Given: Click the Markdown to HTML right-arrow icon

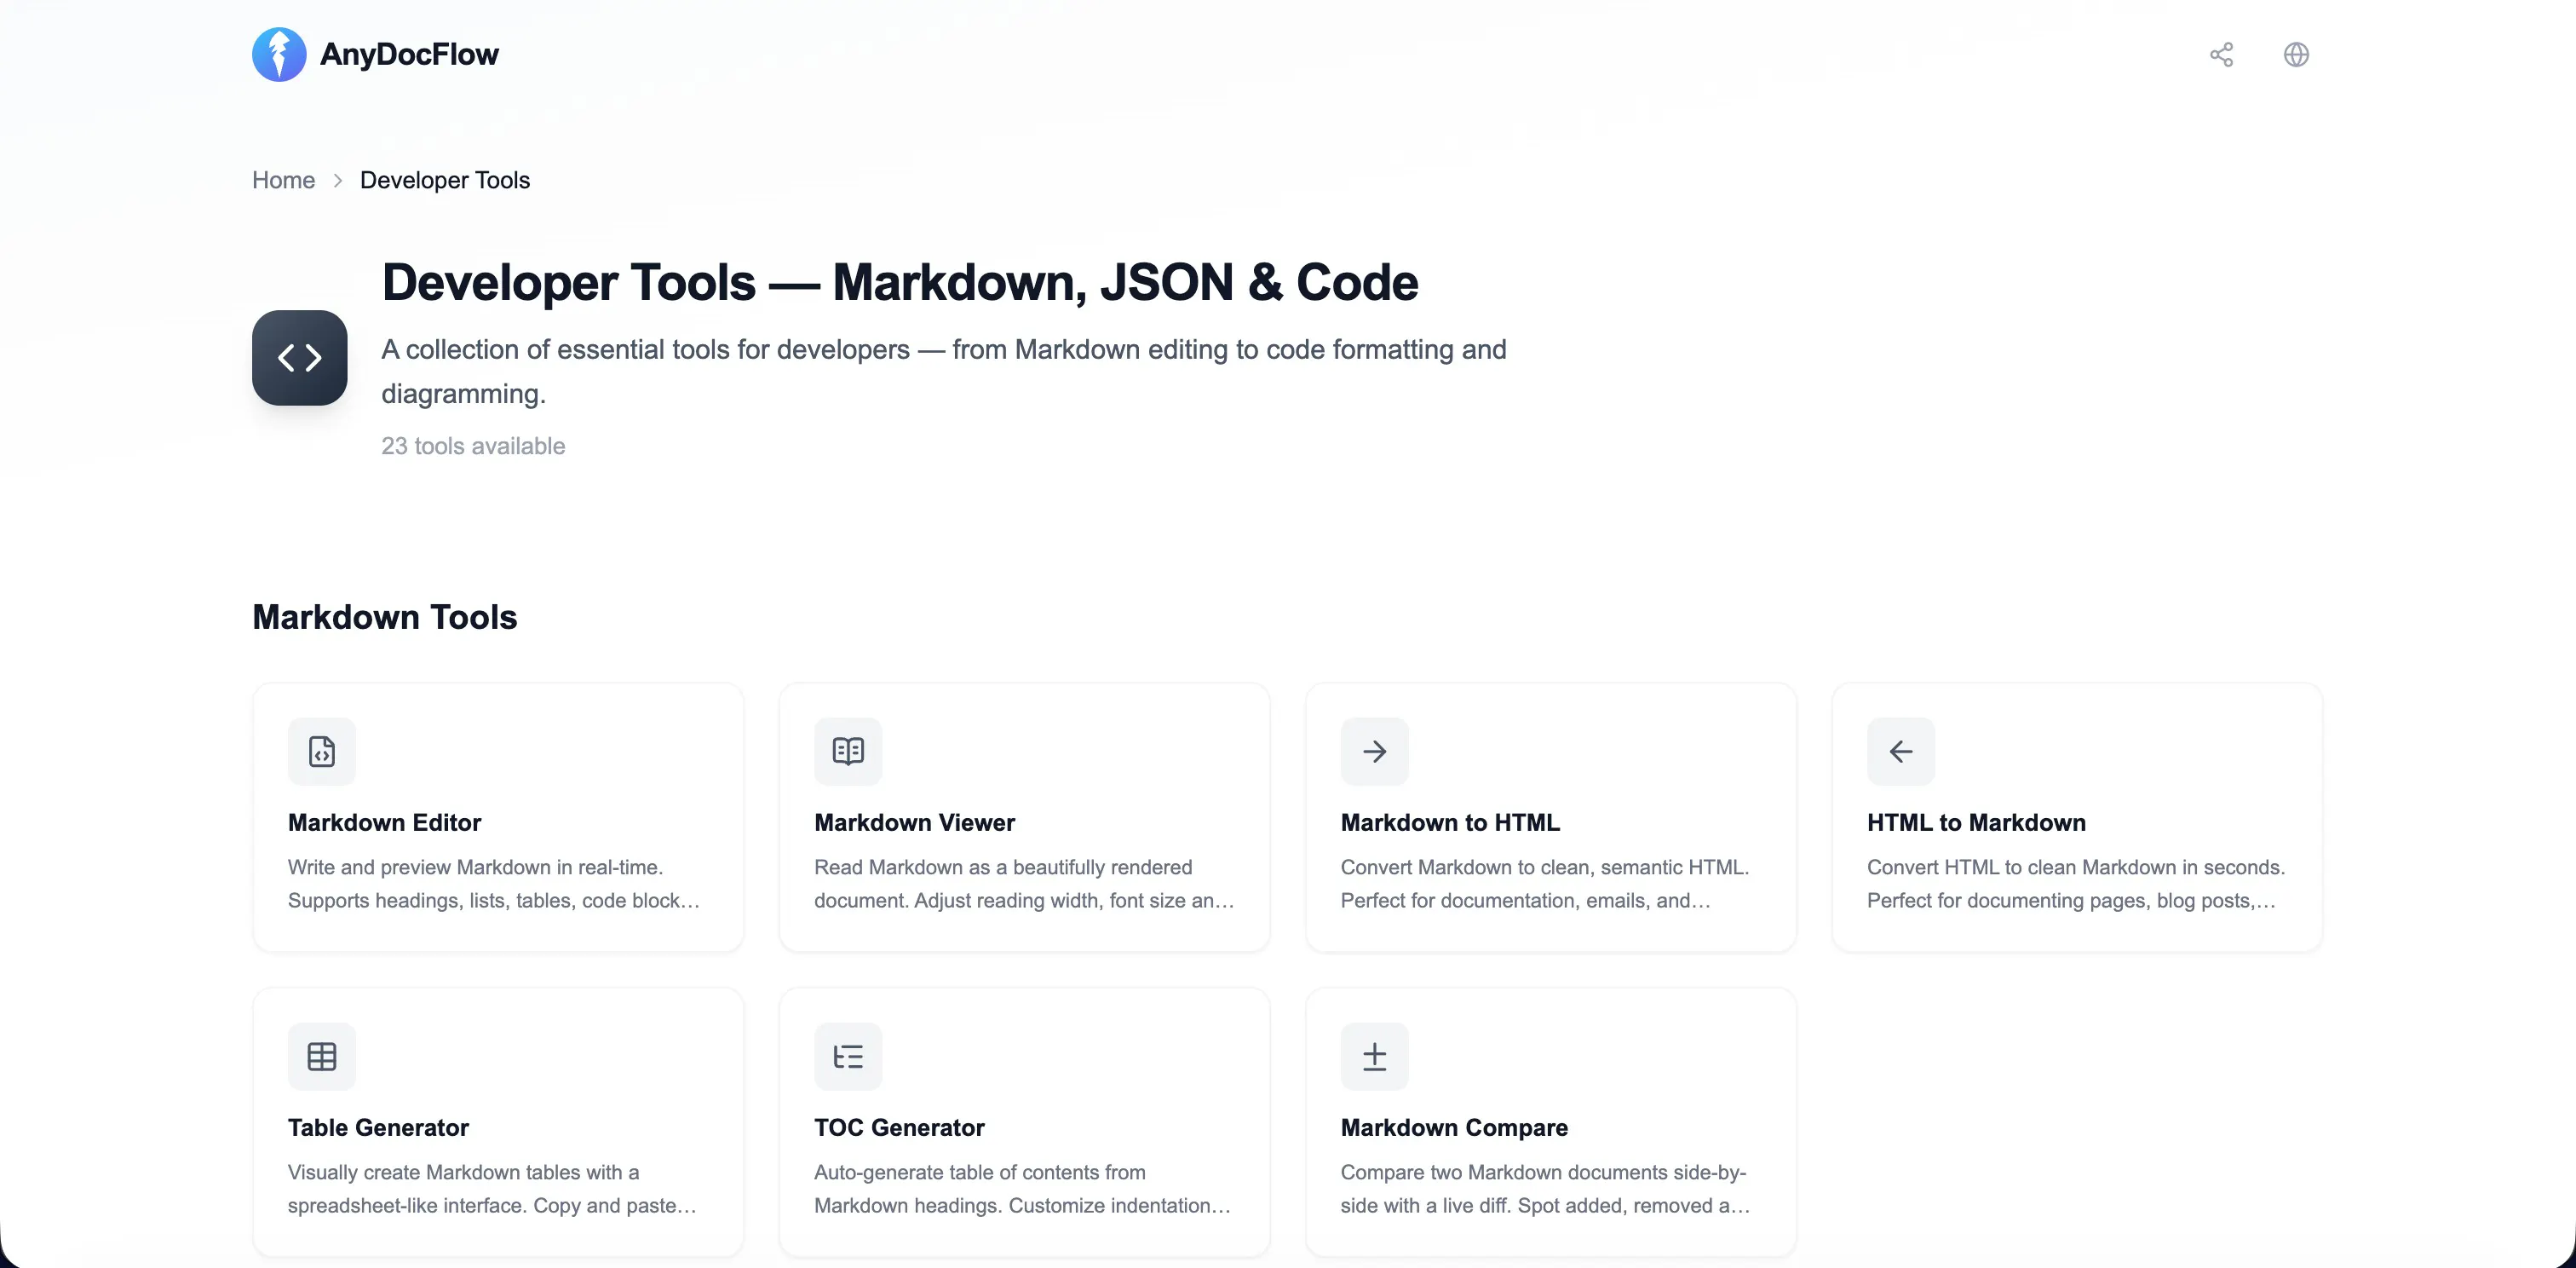Looking at the screenshot, I should (1374, 751).
